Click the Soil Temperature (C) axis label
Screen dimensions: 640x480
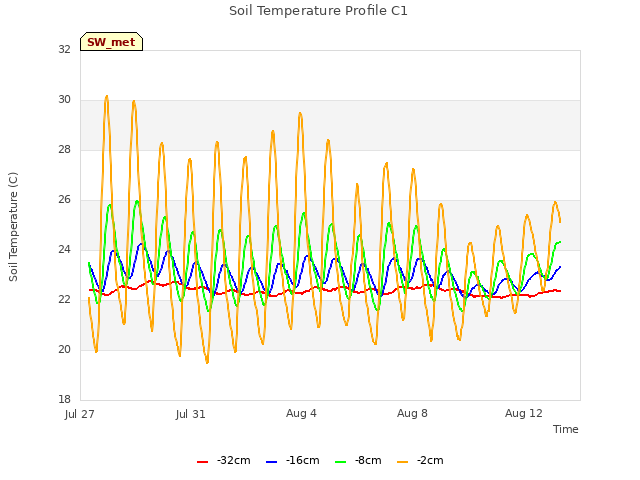(x=13, y=227)
